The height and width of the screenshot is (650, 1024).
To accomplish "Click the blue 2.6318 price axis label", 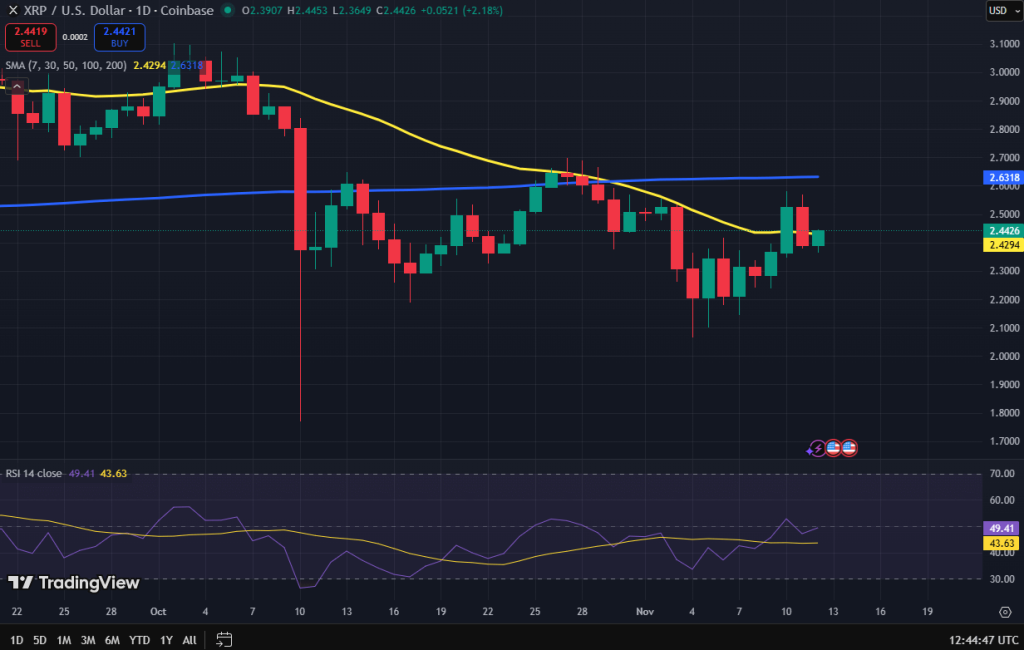I will [x=1003, y=178].
